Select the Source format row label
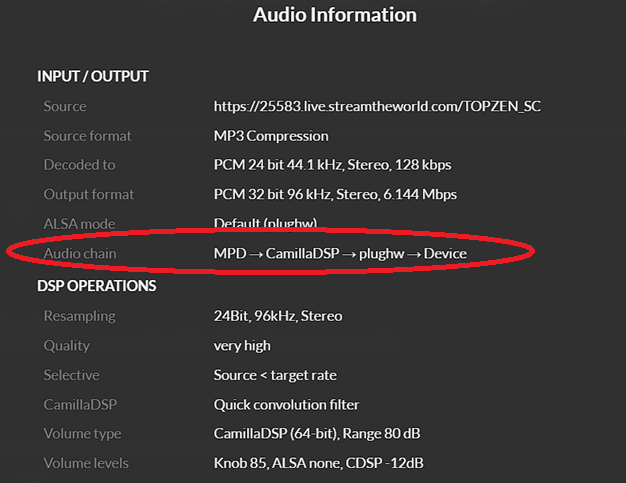 [87, 135]
